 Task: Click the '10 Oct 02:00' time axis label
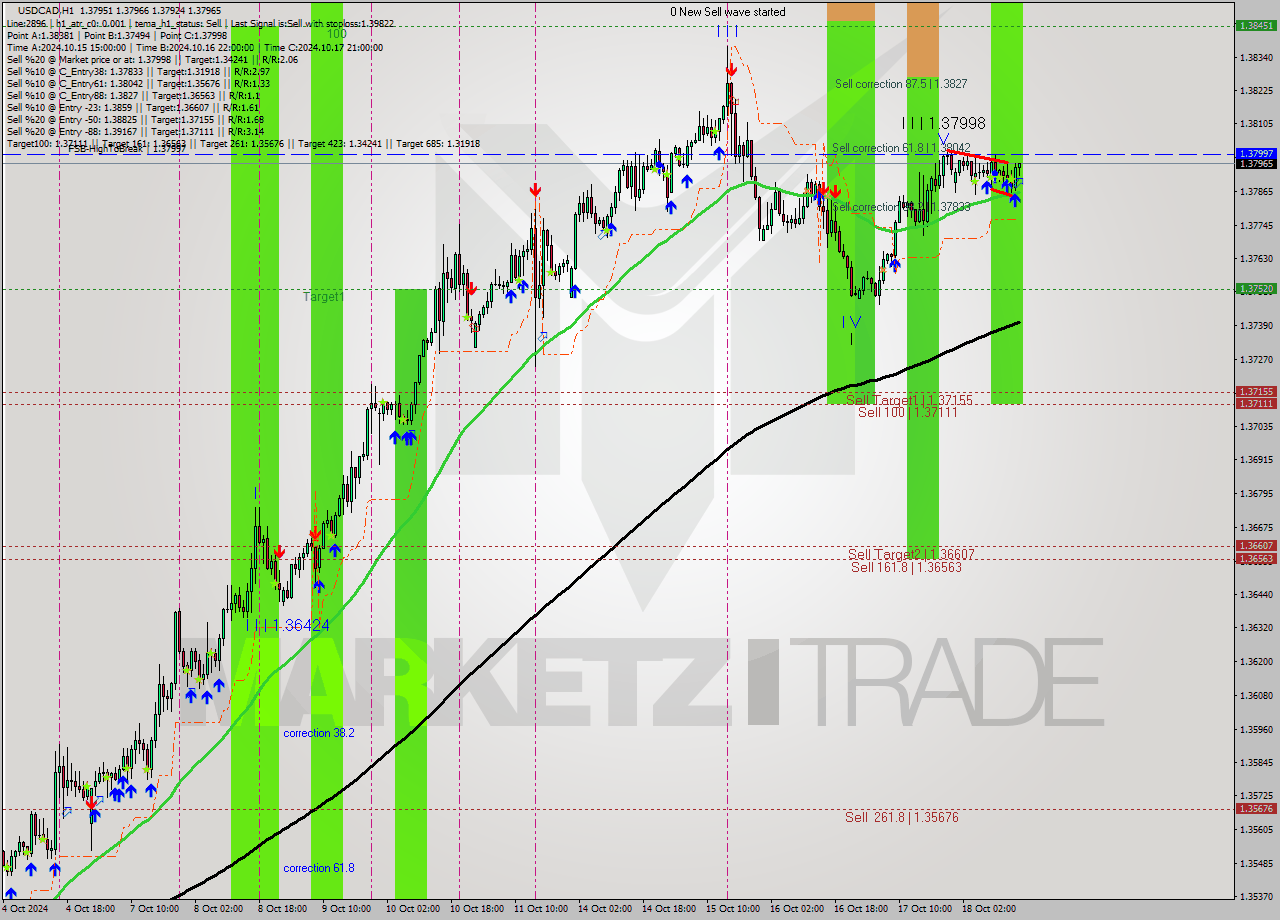(x=412, y=909)
